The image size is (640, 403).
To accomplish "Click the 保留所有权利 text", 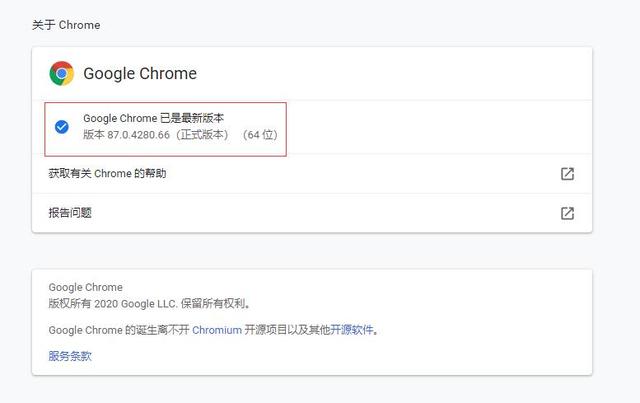I will (x=211, y=304).
